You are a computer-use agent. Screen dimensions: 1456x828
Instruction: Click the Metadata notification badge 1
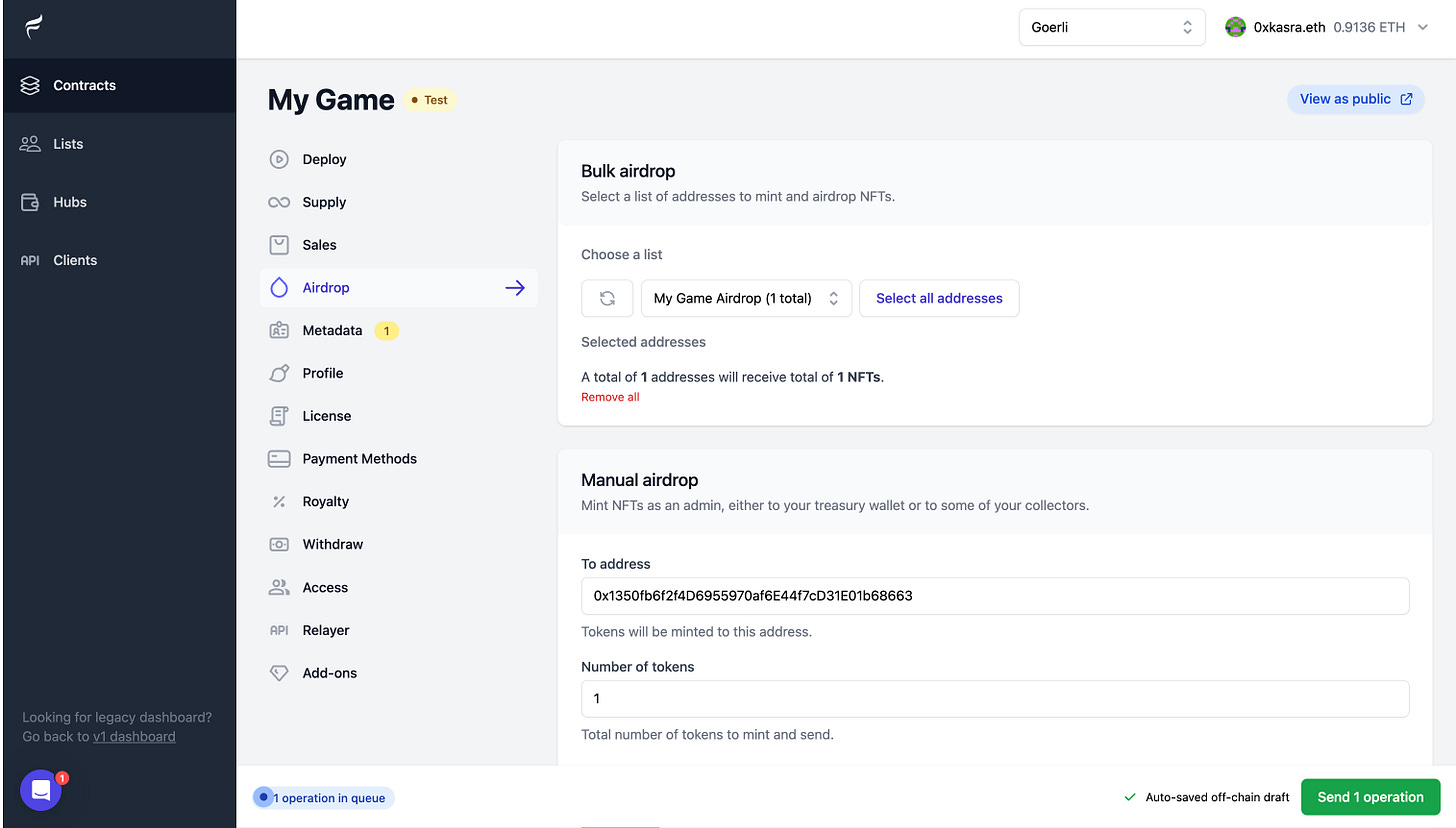click(x=386, y=330)
